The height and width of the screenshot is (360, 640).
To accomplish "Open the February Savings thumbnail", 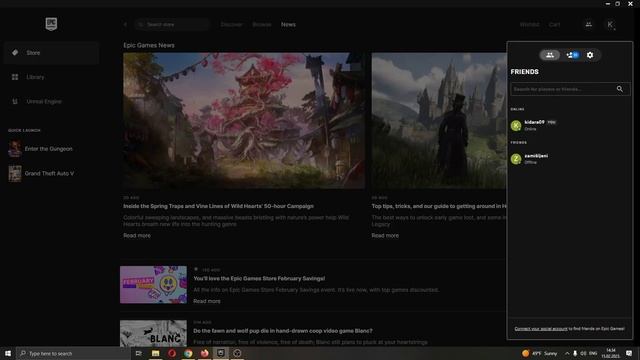I will [153, 284].
